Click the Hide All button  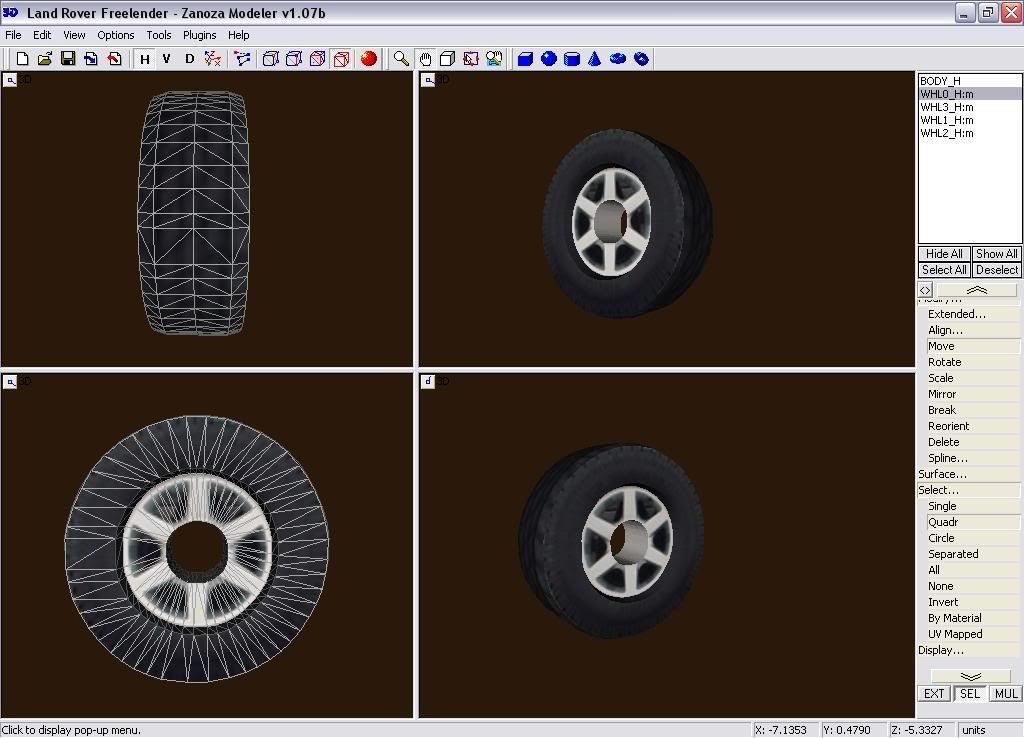(x=943, y=254)
